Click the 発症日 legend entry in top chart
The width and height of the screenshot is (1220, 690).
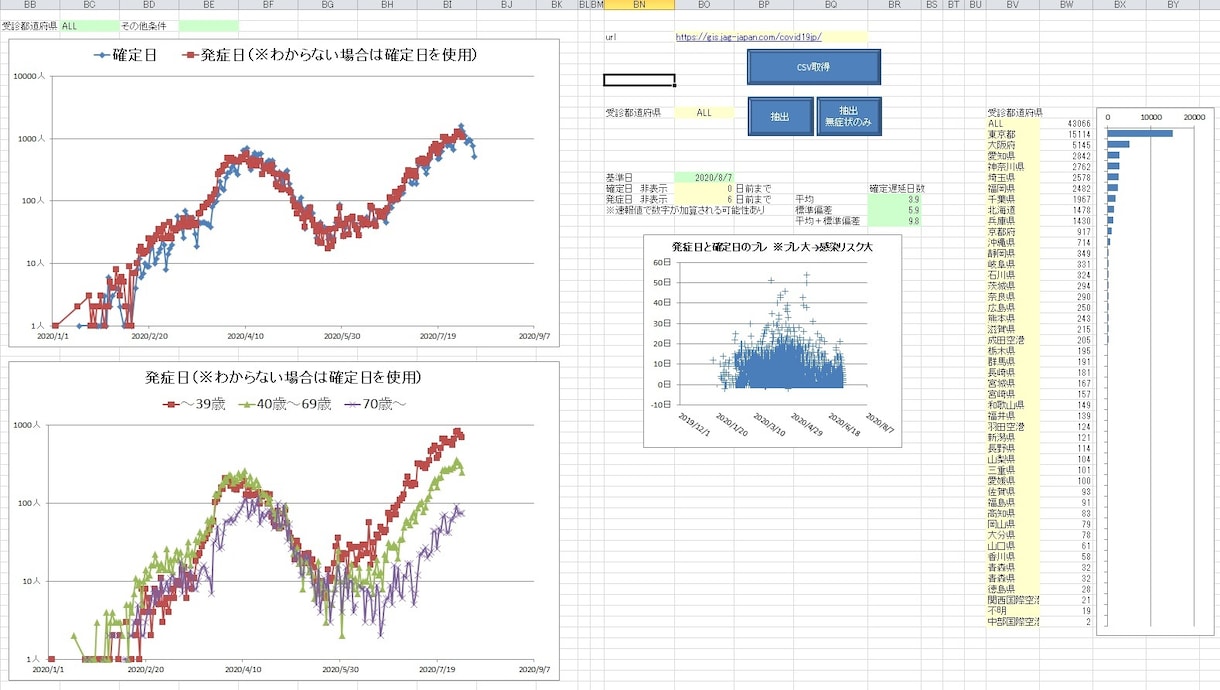tap(329, 55)
